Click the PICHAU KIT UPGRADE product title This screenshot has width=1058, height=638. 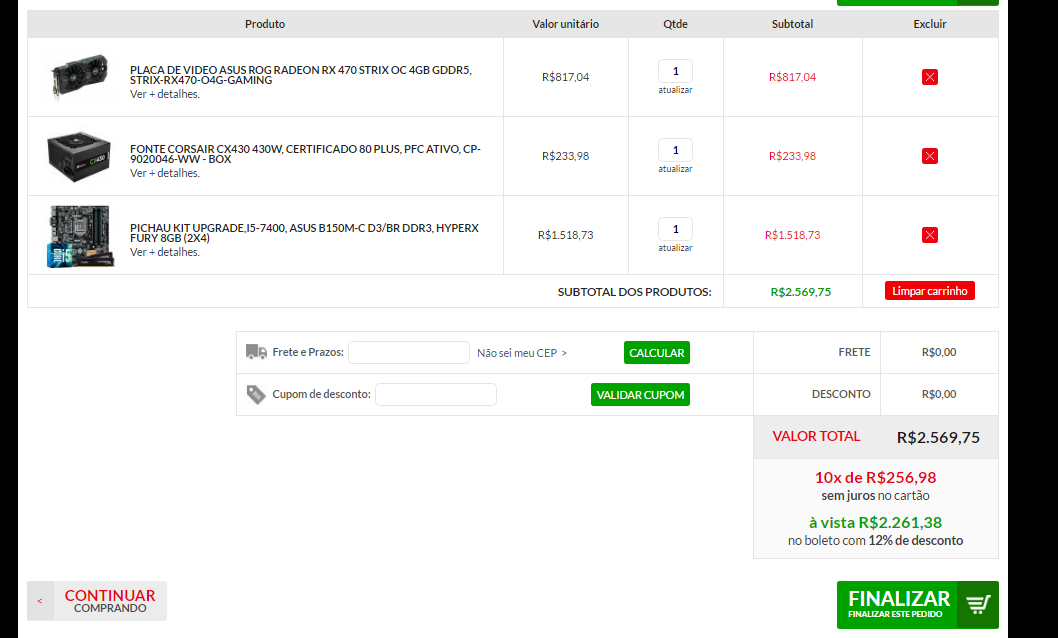click(x=304, y=233)
